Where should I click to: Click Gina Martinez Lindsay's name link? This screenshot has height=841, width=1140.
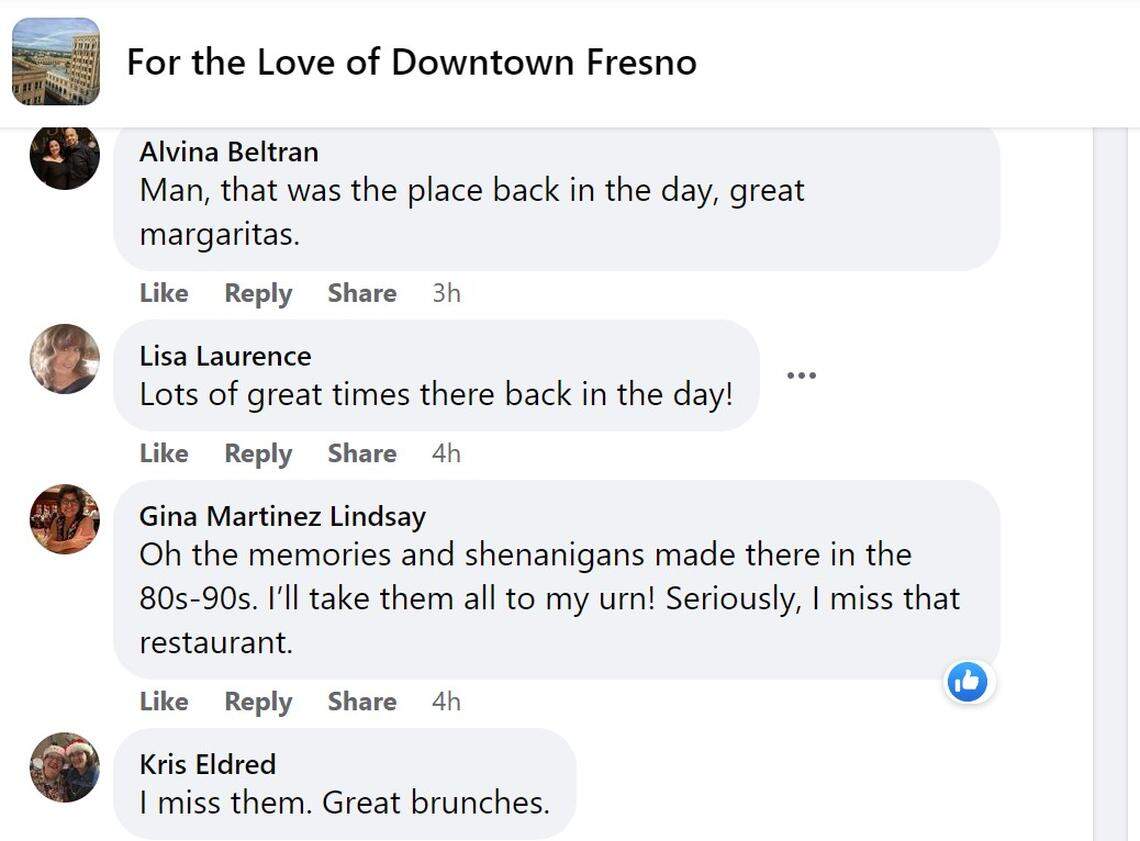[282, 516]
